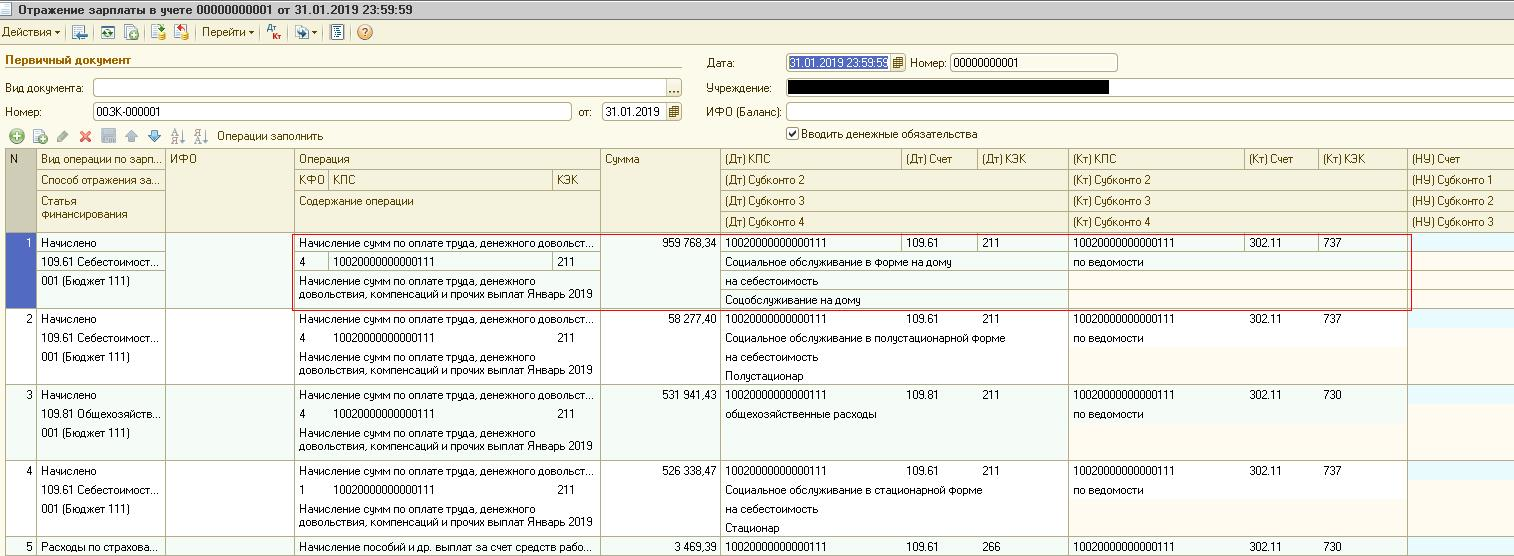Click Расходы по страхова... cell in row 5
The width and height of the screenshot is (1514, 556).
(x=100, y=547)
